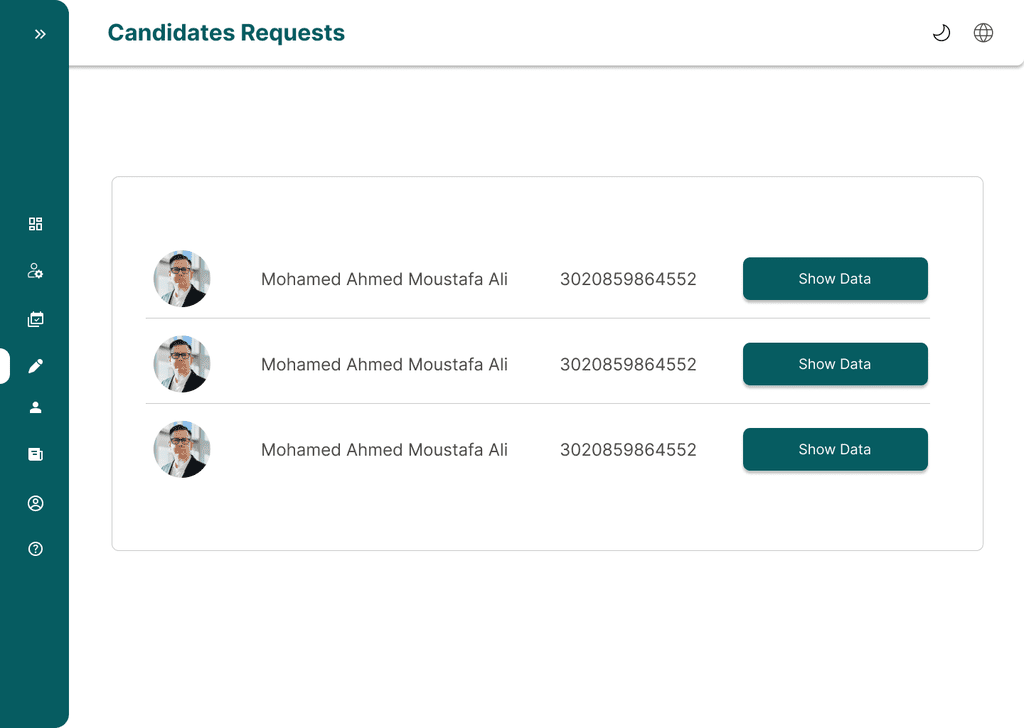The image size is (1024, 728).
Task: Open the account circle profile icon
Action: coord(36,503)
